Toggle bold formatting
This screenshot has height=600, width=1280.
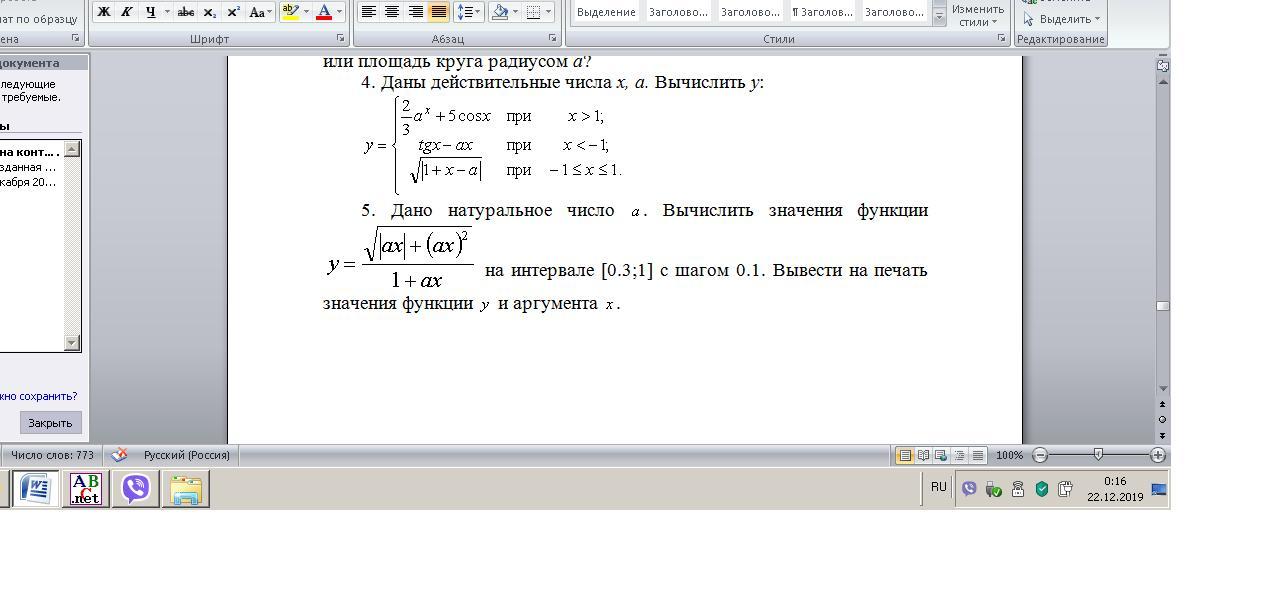click(x=103, y=12)
